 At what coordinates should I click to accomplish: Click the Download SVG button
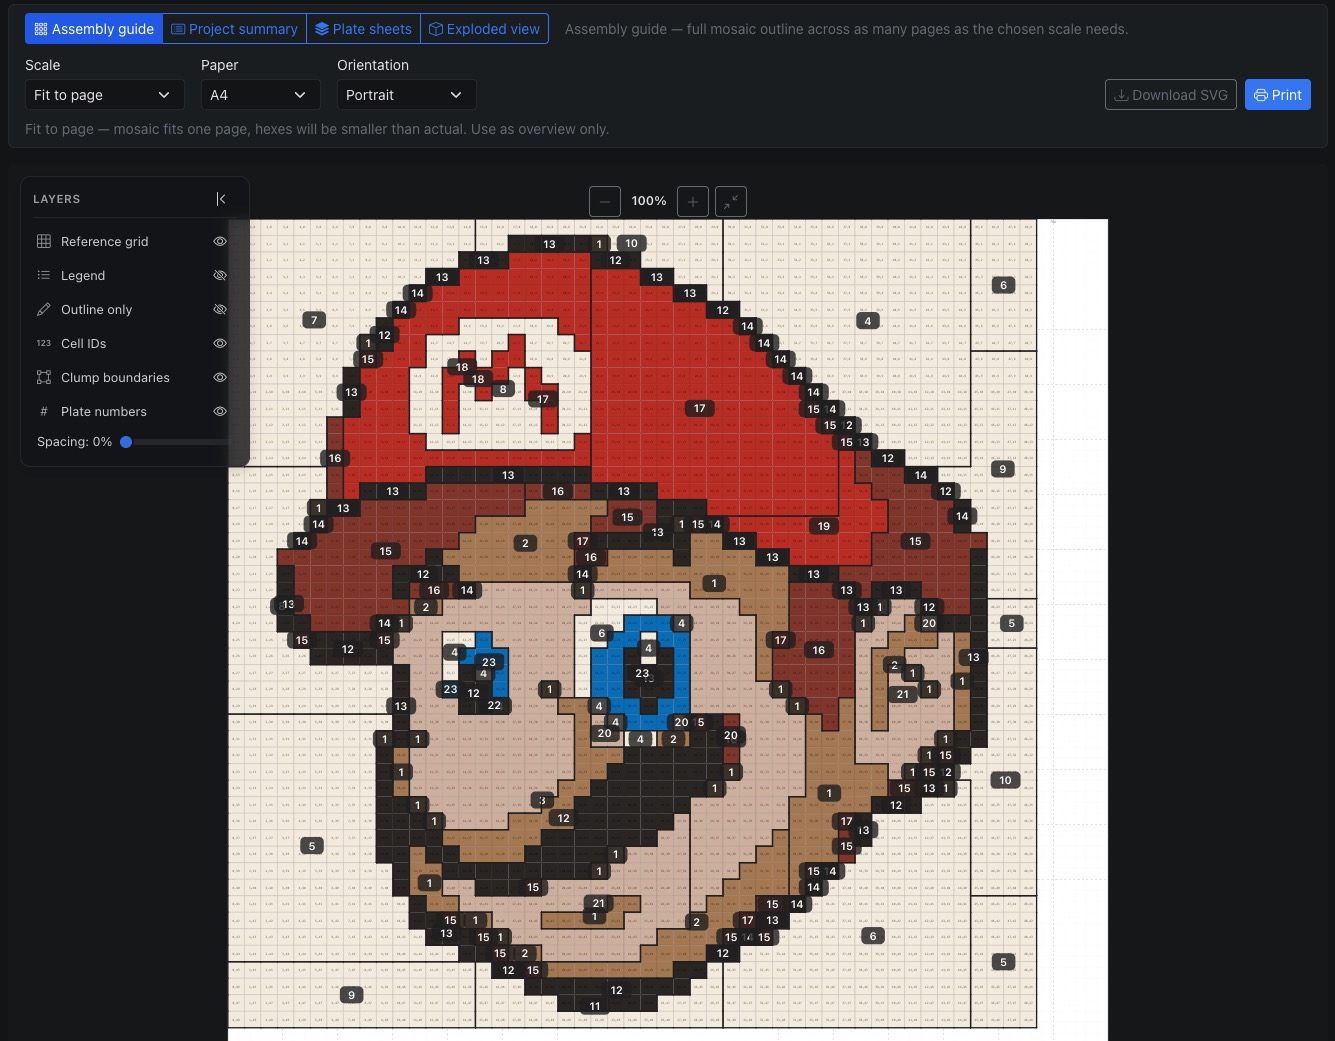(x=1171, y=95)
